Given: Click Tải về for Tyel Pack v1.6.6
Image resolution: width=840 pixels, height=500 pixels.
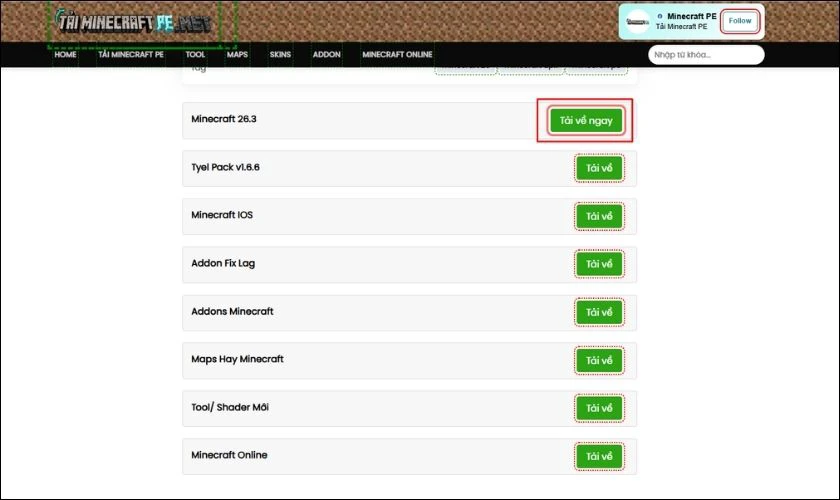Looking at the screenshot, I should click(x=599, y=168).
